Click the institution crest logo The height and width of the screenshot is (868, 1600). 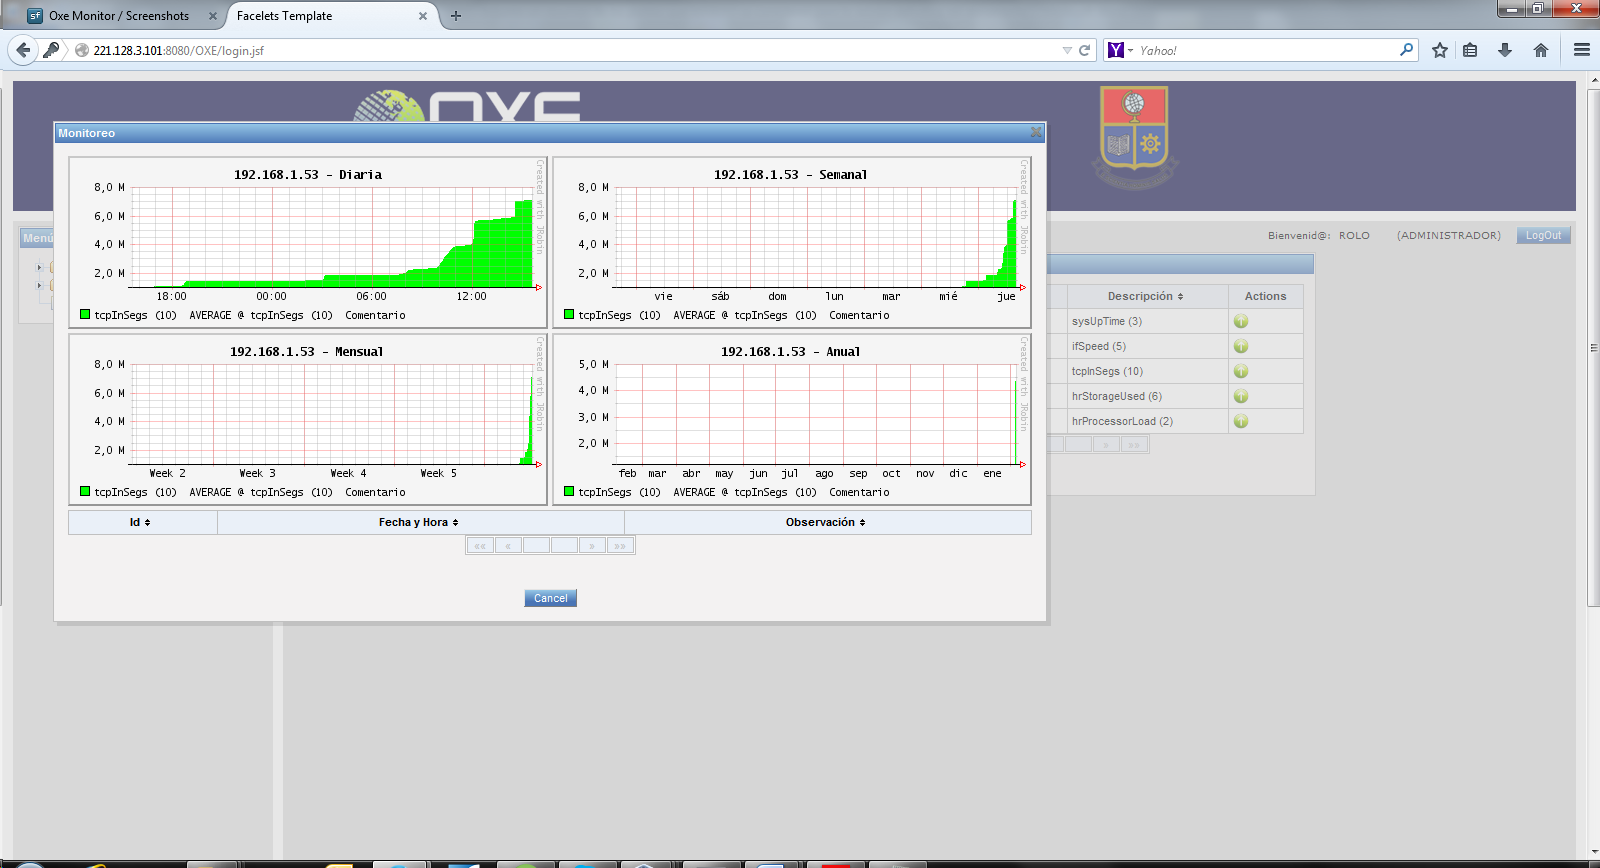1134,137
